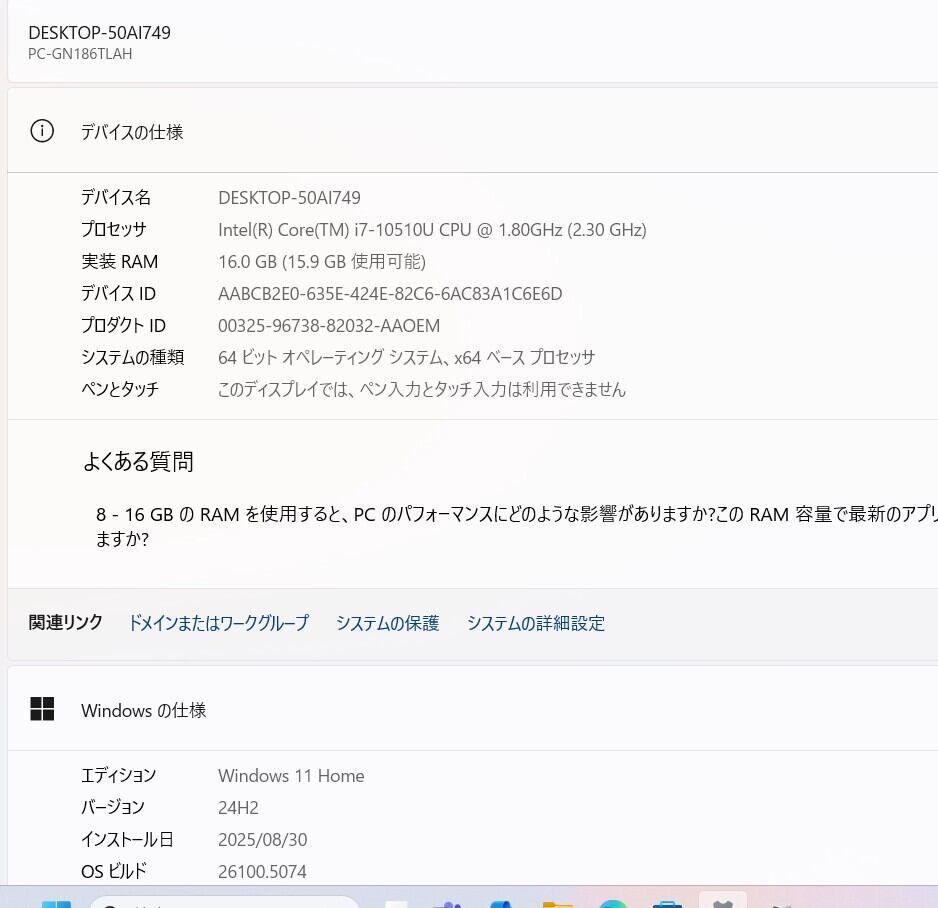This screenshot has height=908, width=938.
Task: Click the PC name DESKTOP-50AI749 at top
Action: [x=99, y=32]
